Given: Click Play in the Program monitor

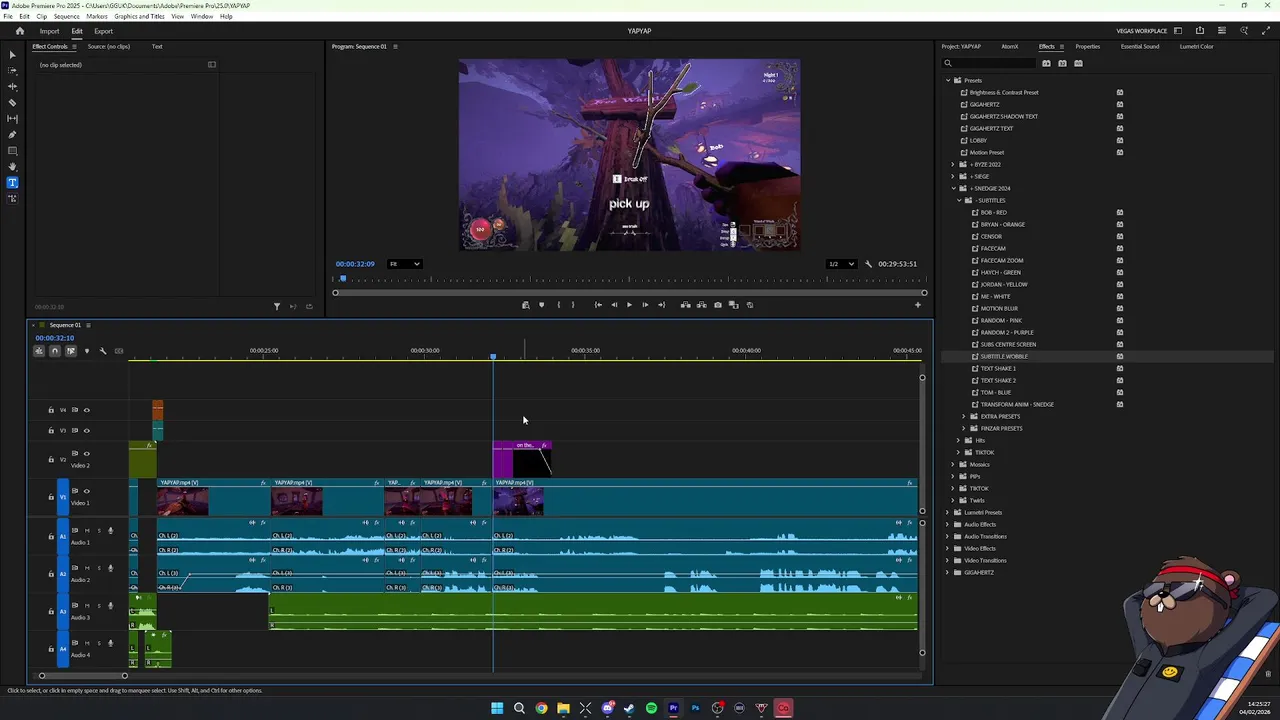Looking at the screenshot, I should 629,305.
